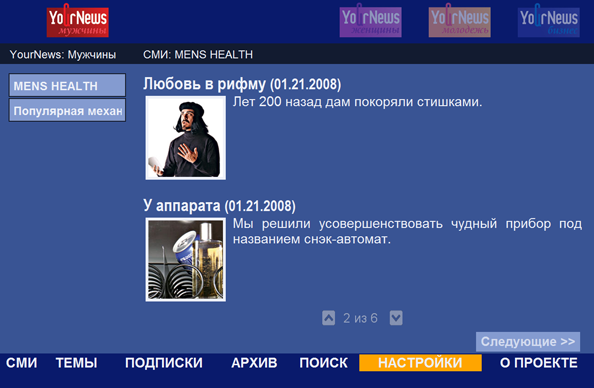Screen dimensions: 594x388
Task: Open the ТЕМЫ menu item
Action: (77, 363)
